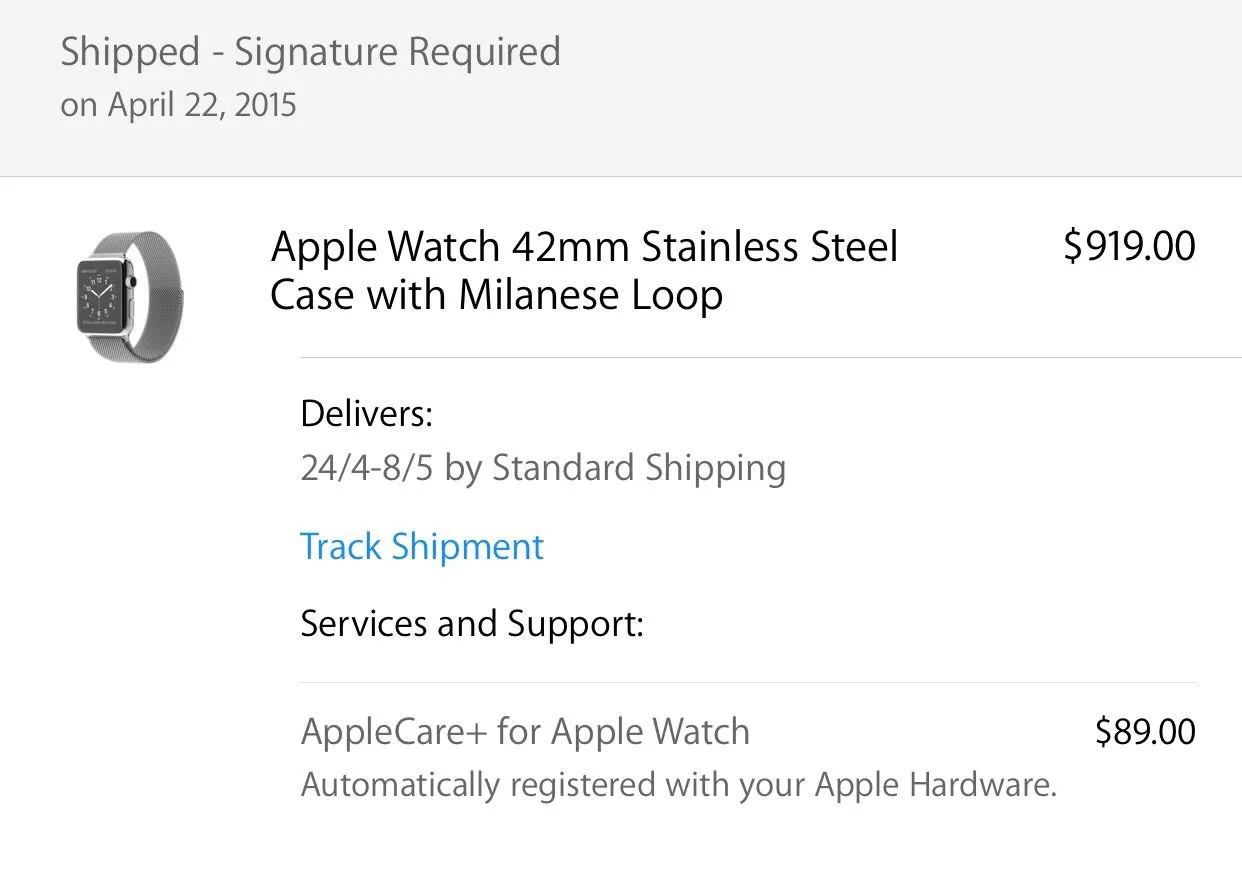Click the "Signature Required" text
Viewport: 1242px width, 893px height.
(398, 52)
